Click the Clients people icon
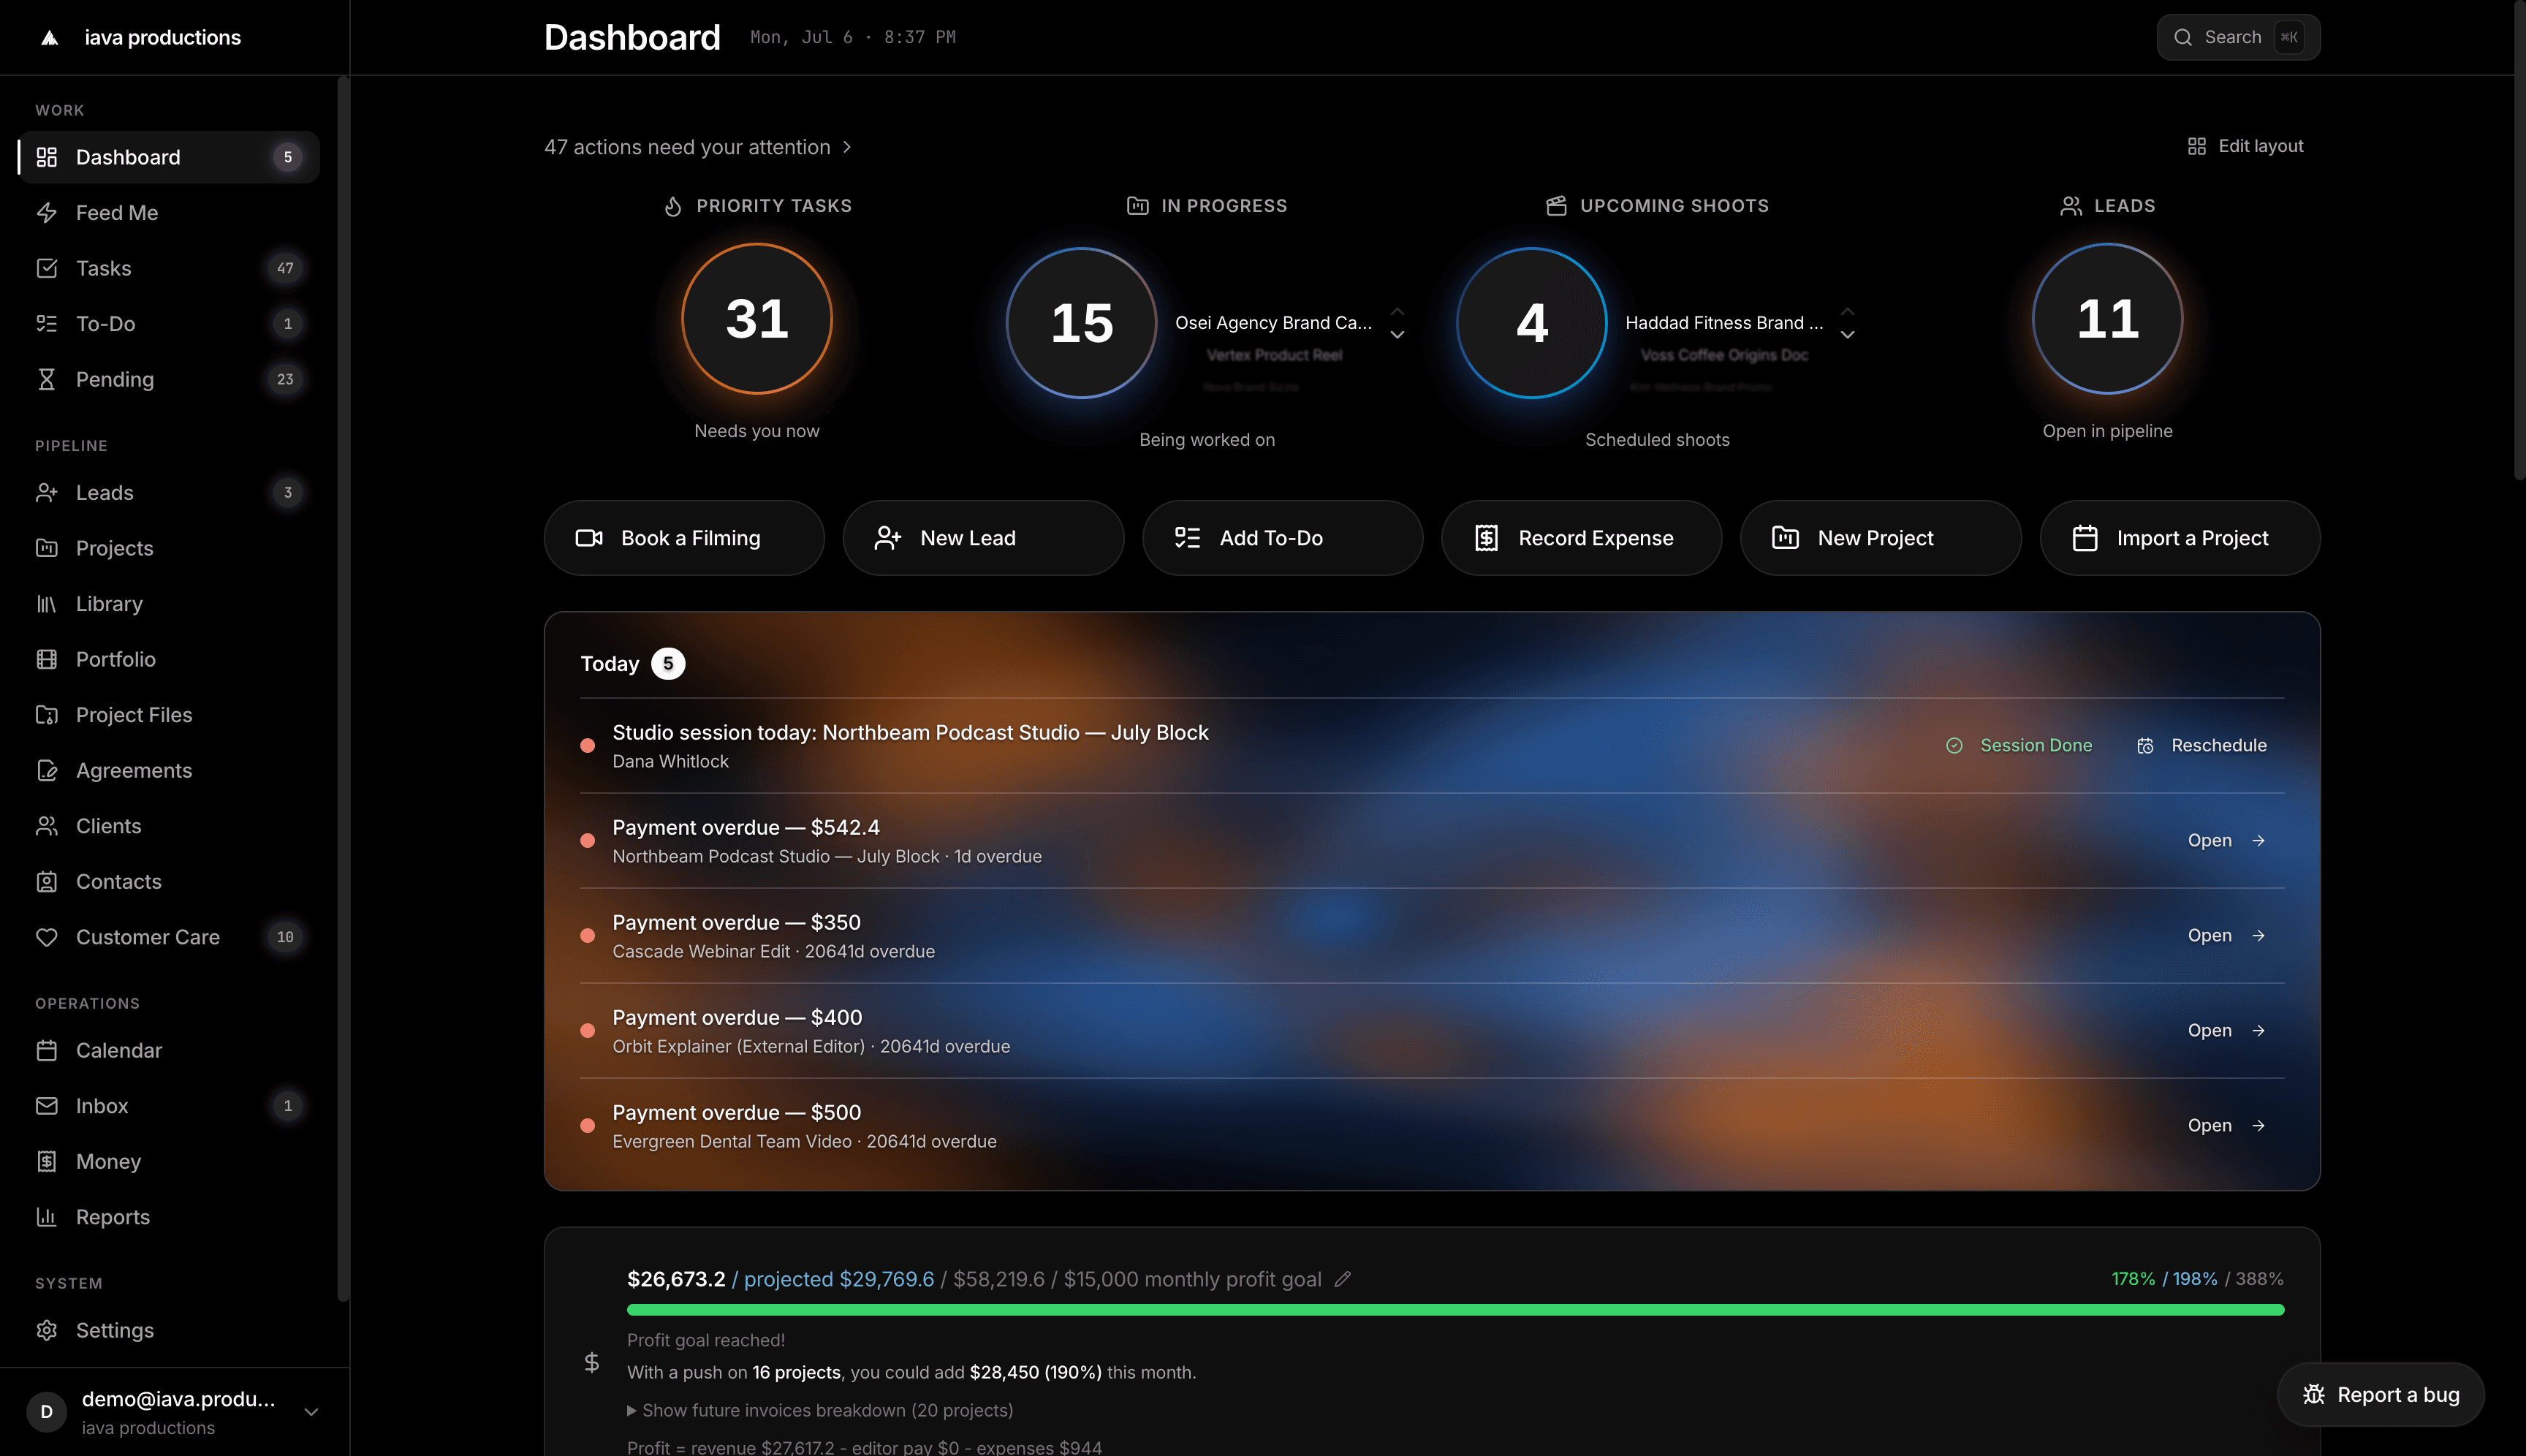Screen dimensions: 2526x1456 click(x=46, y=826)
